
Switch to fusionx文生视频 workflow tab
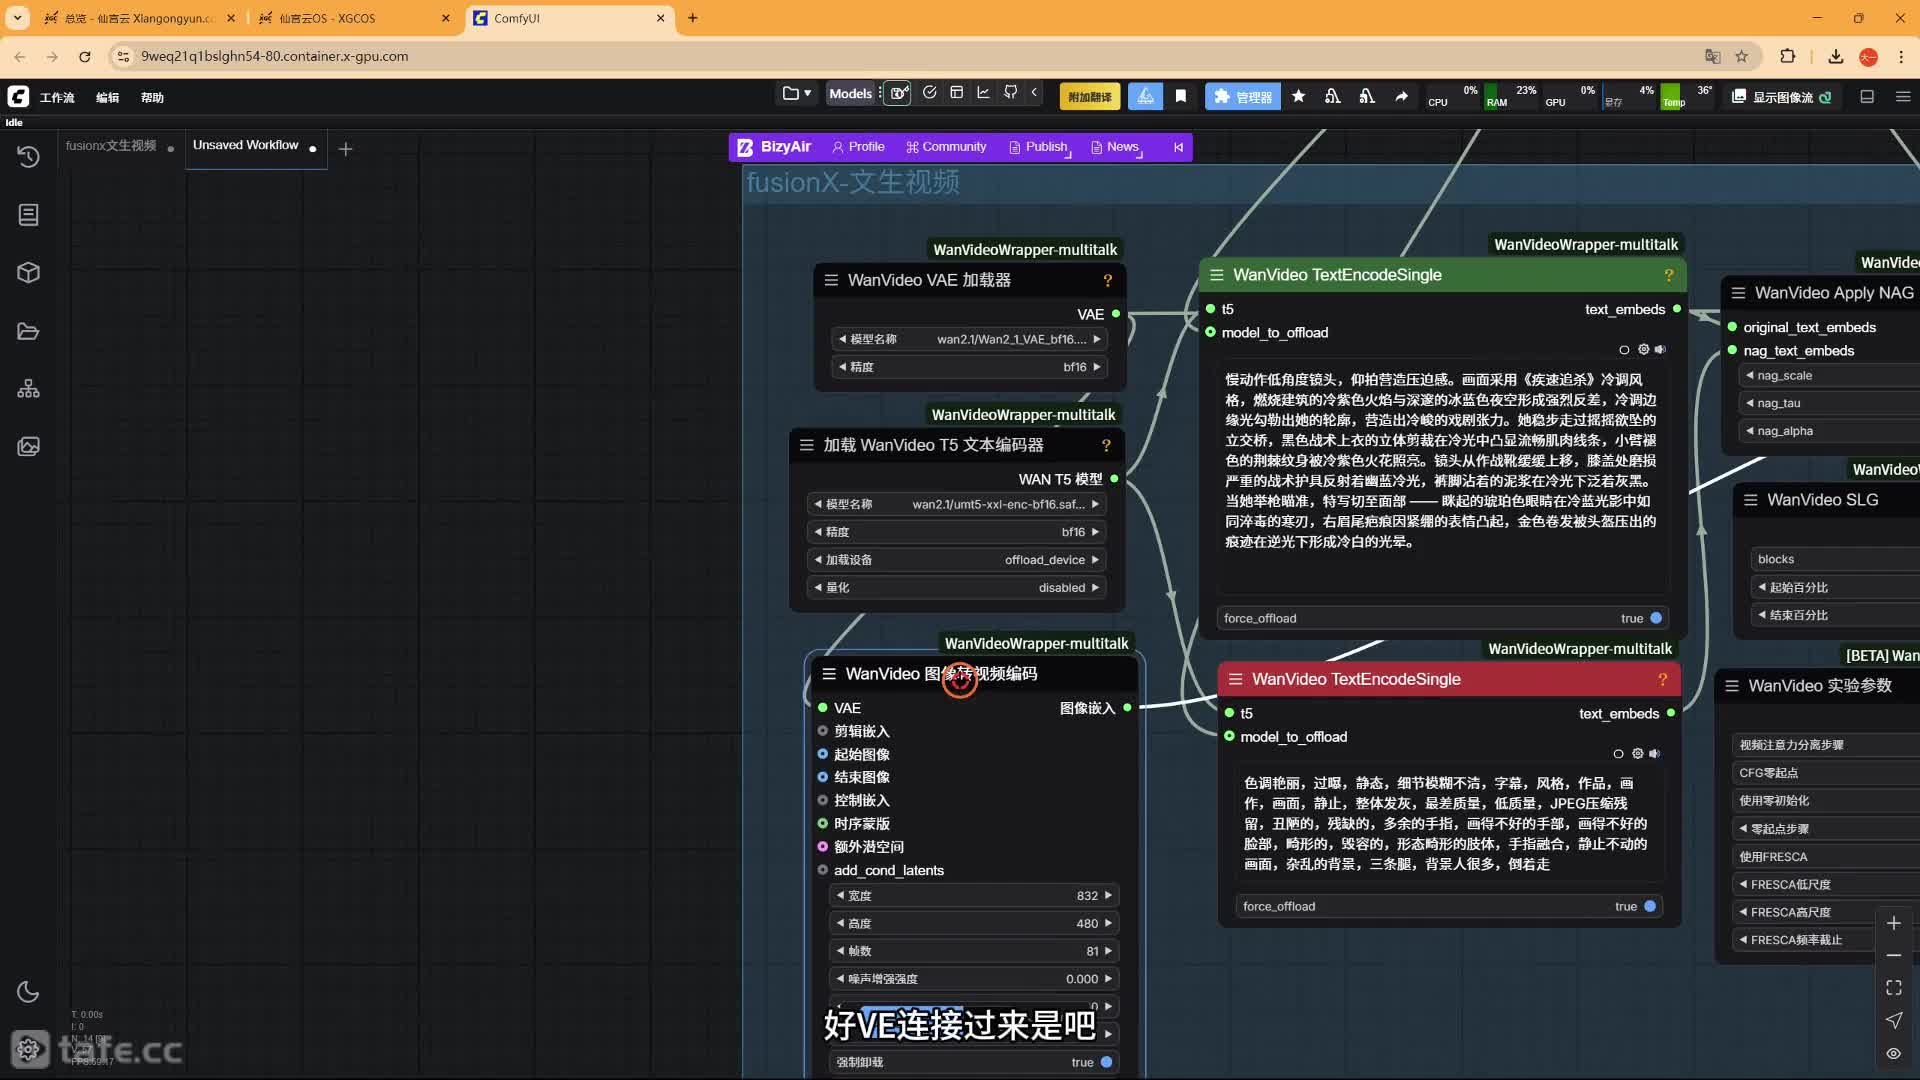coord(111,146)
